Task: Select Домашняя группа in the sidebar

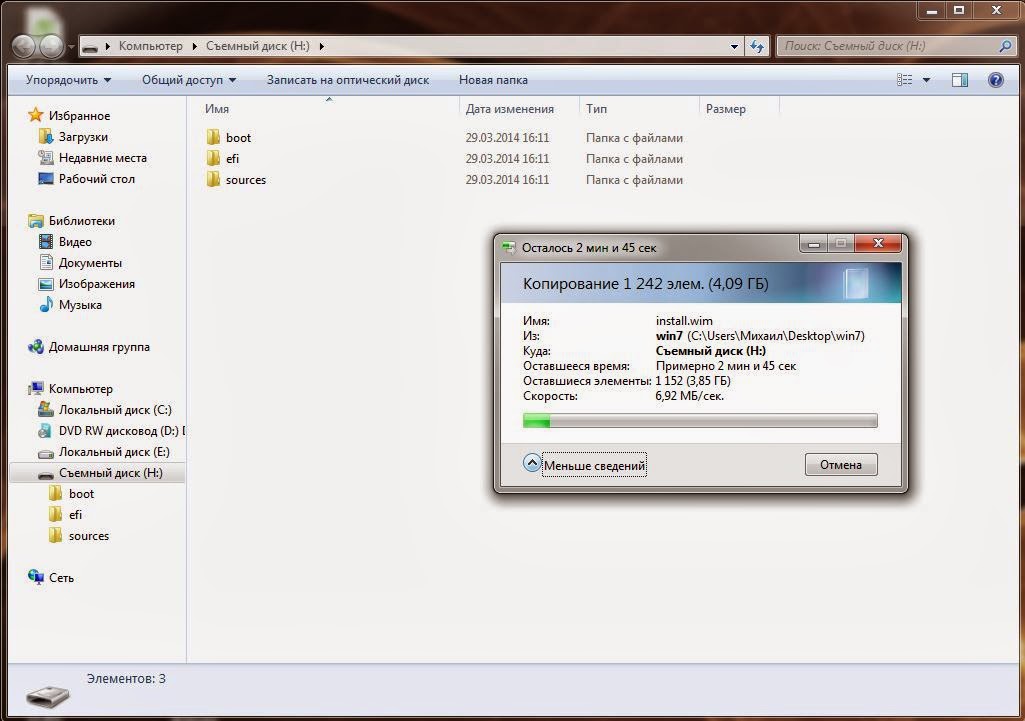Action: click(89, 346)
